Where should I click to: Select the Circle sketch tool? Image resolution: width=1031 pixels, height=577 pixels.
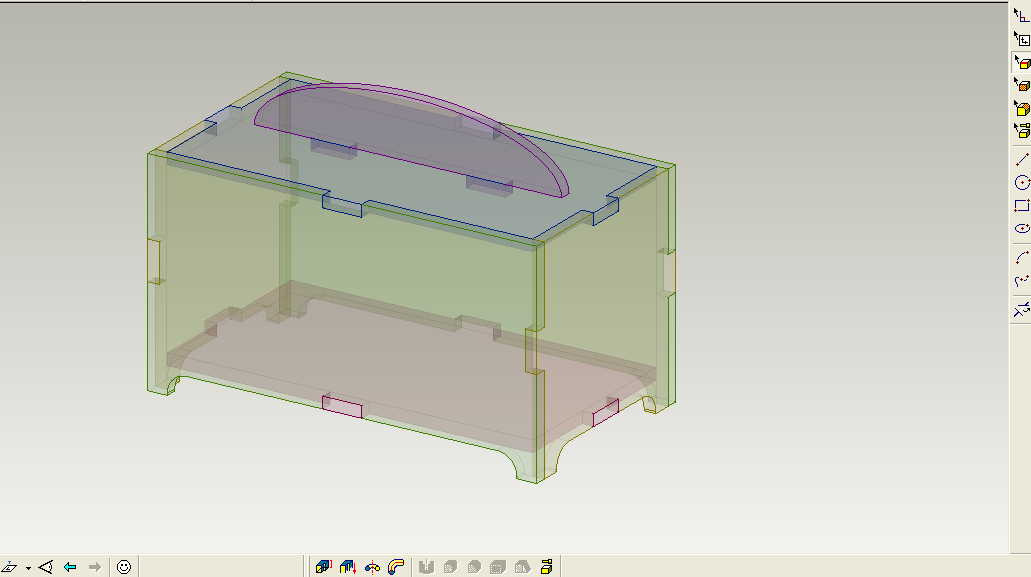1021,183
